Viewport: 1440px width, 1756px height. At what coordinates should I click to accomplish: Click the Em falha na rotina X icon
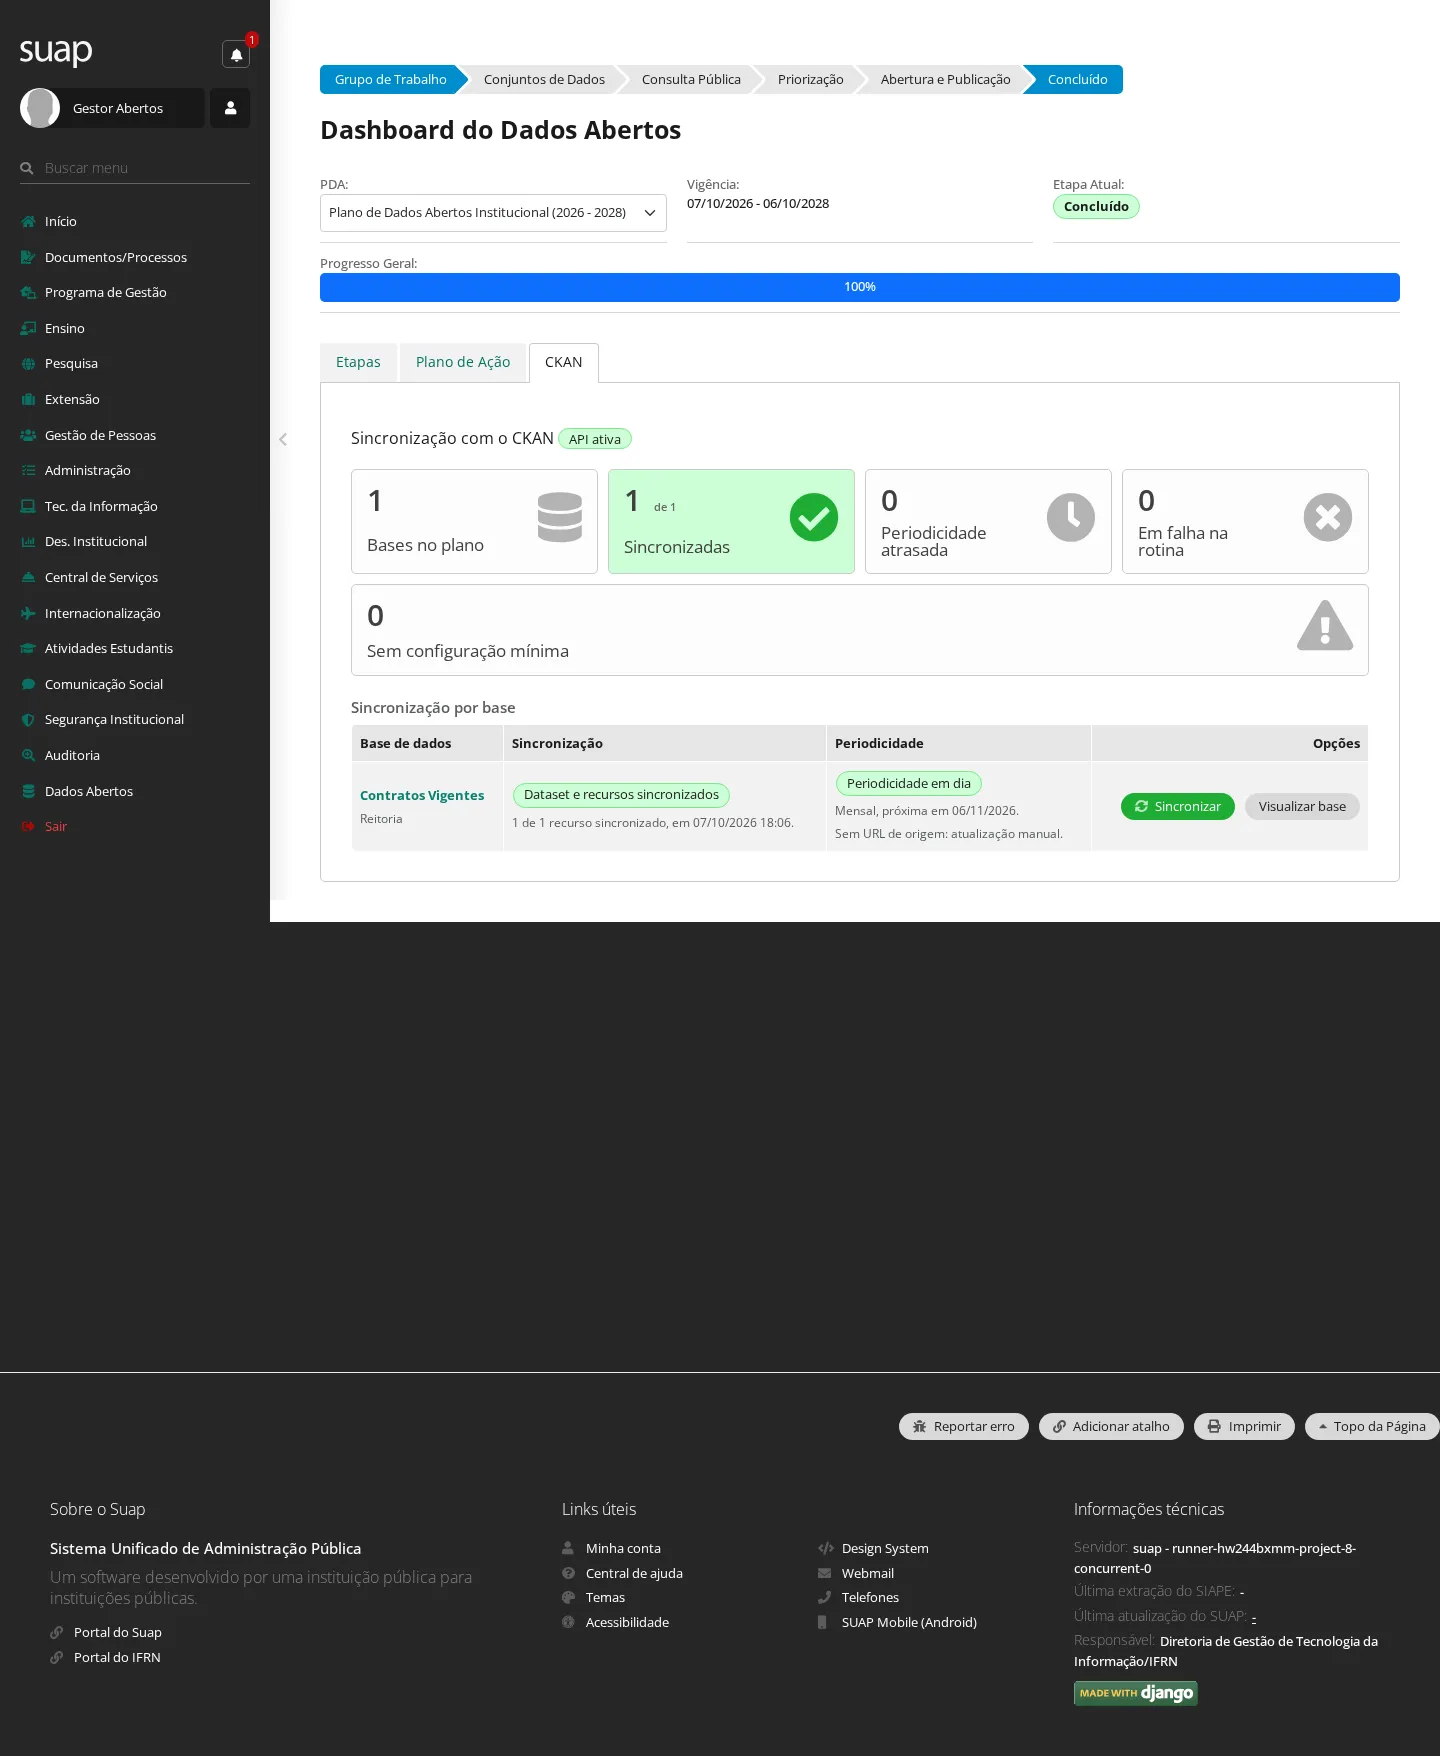pyautogui.click(x=1328, y=517)
